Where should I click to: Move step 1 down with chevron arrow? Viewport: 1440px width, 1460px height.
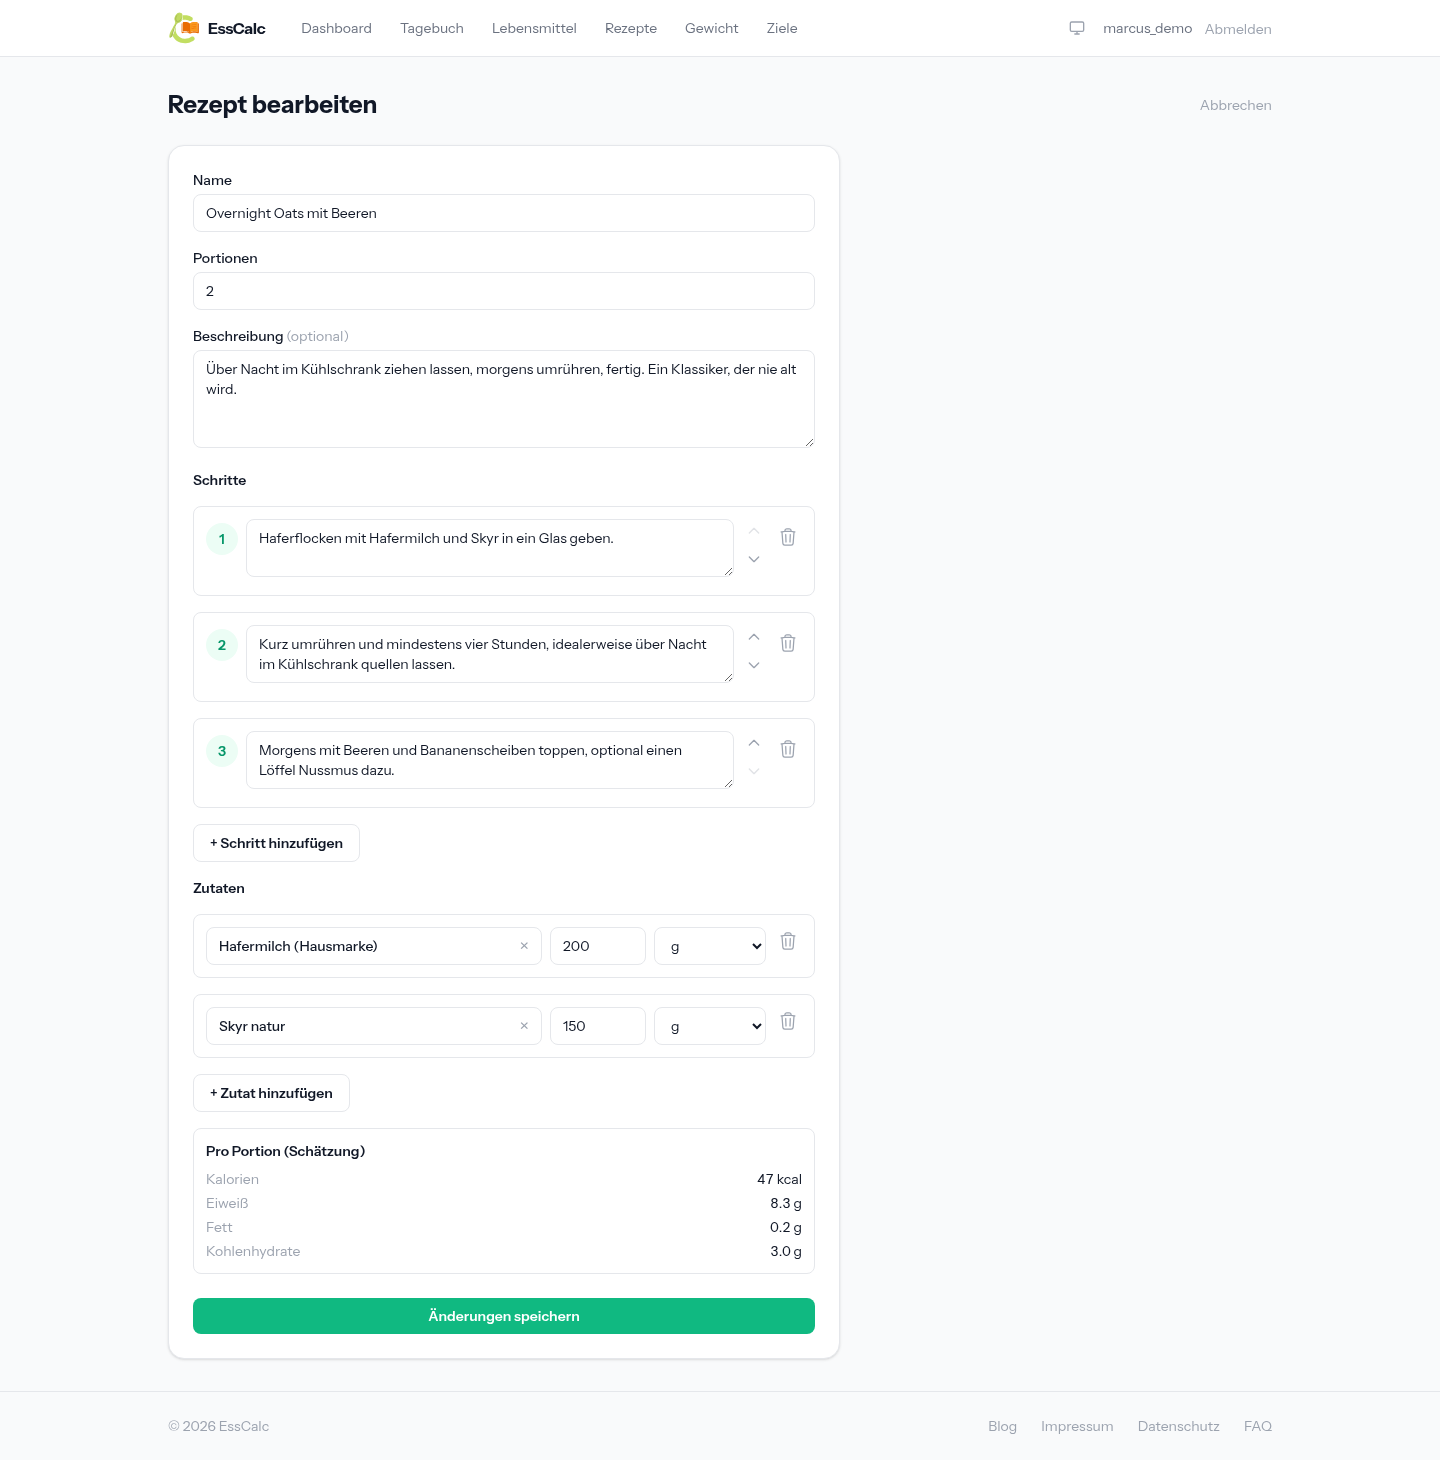click(754, 559)
